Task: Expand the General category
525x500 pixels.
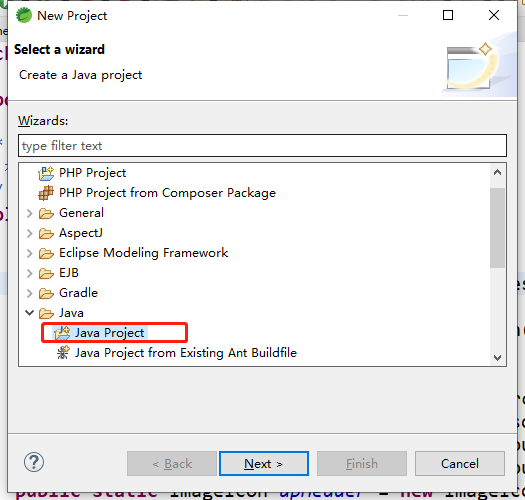Action: pos(29,213)
